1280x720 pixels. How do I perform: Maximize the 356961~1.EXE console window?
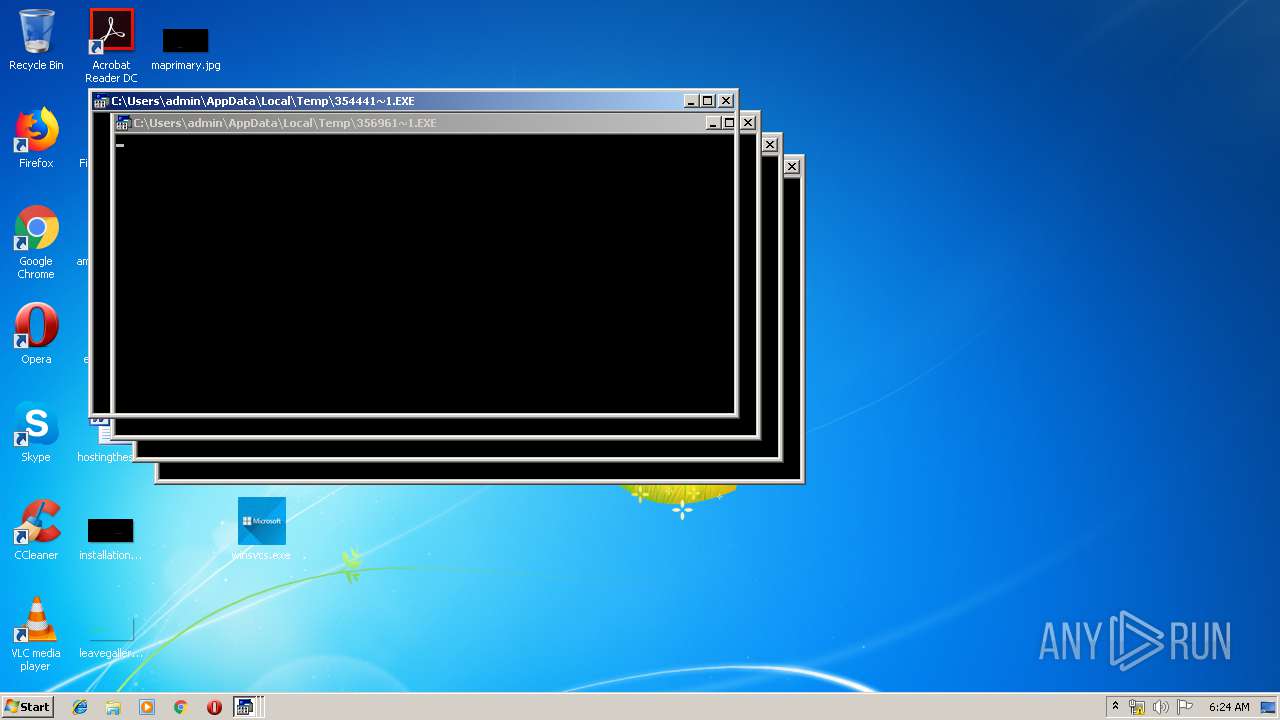click(729, 123)
